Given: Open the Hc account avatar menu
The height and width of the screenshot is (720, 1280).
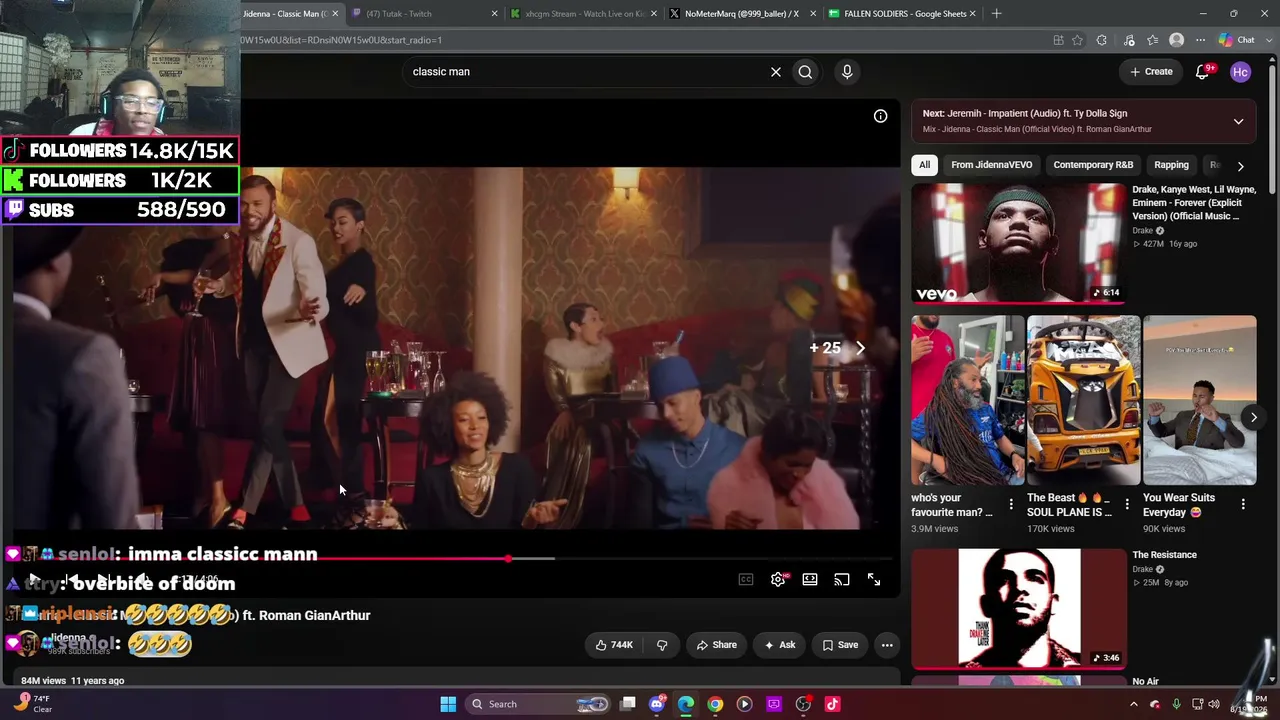Looking at the screenshot, I should [x=1240, y=72].
